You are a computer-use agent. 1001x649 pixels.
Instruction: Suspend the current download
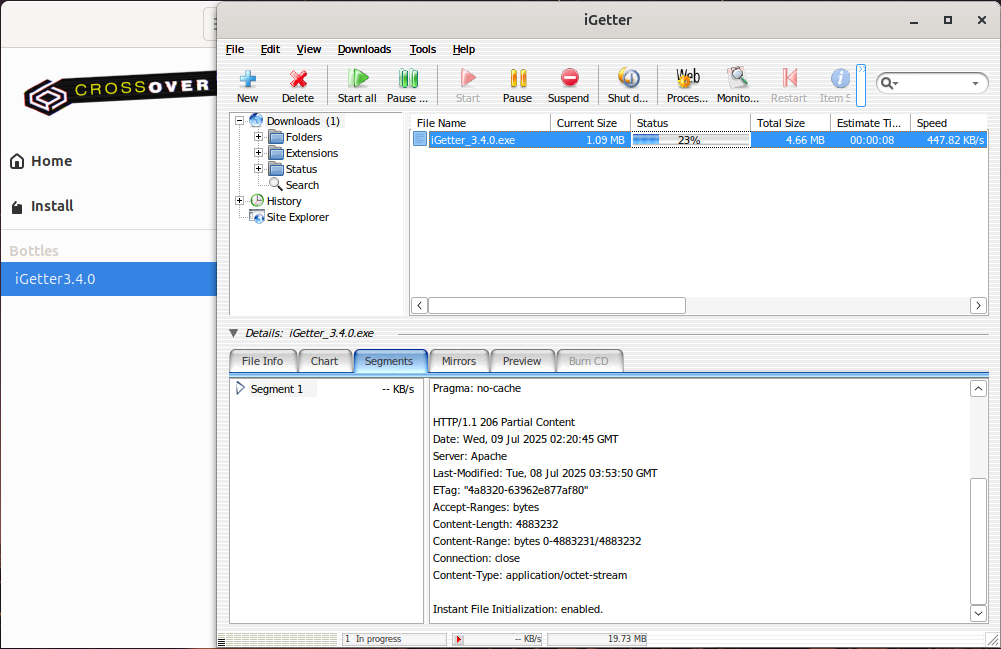click(x=568, y=85)
